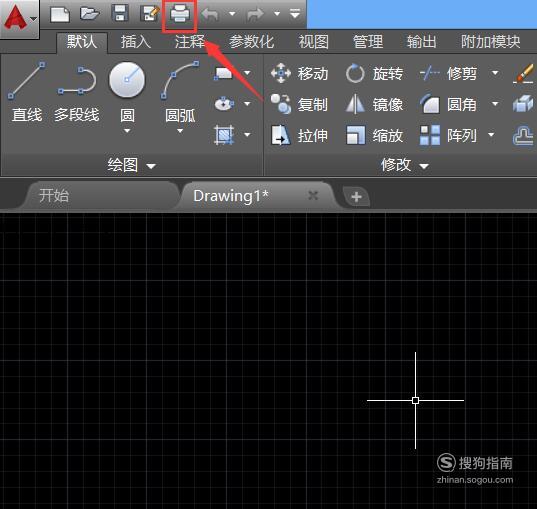The width and height of the screenshot is (537, 509).
Task: Switch to the 注释 ribbon tab
Action: tap(190, 42)
